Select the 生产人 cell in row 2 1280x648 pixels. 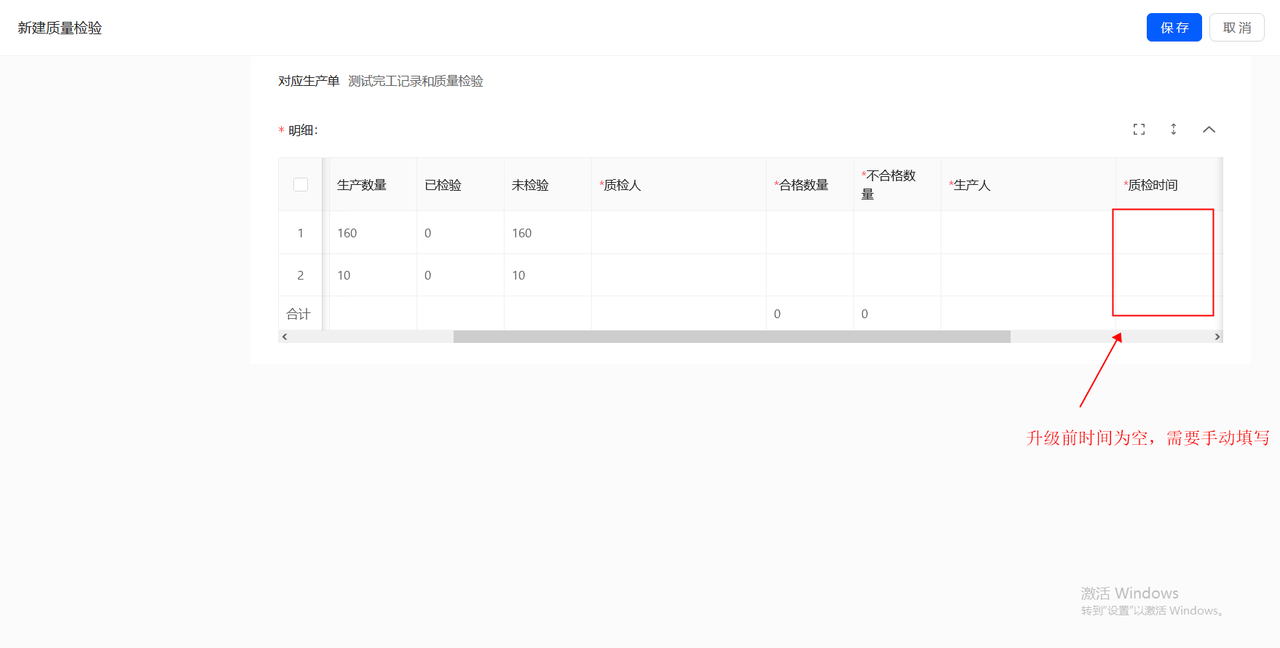(x=1028, y=275)
